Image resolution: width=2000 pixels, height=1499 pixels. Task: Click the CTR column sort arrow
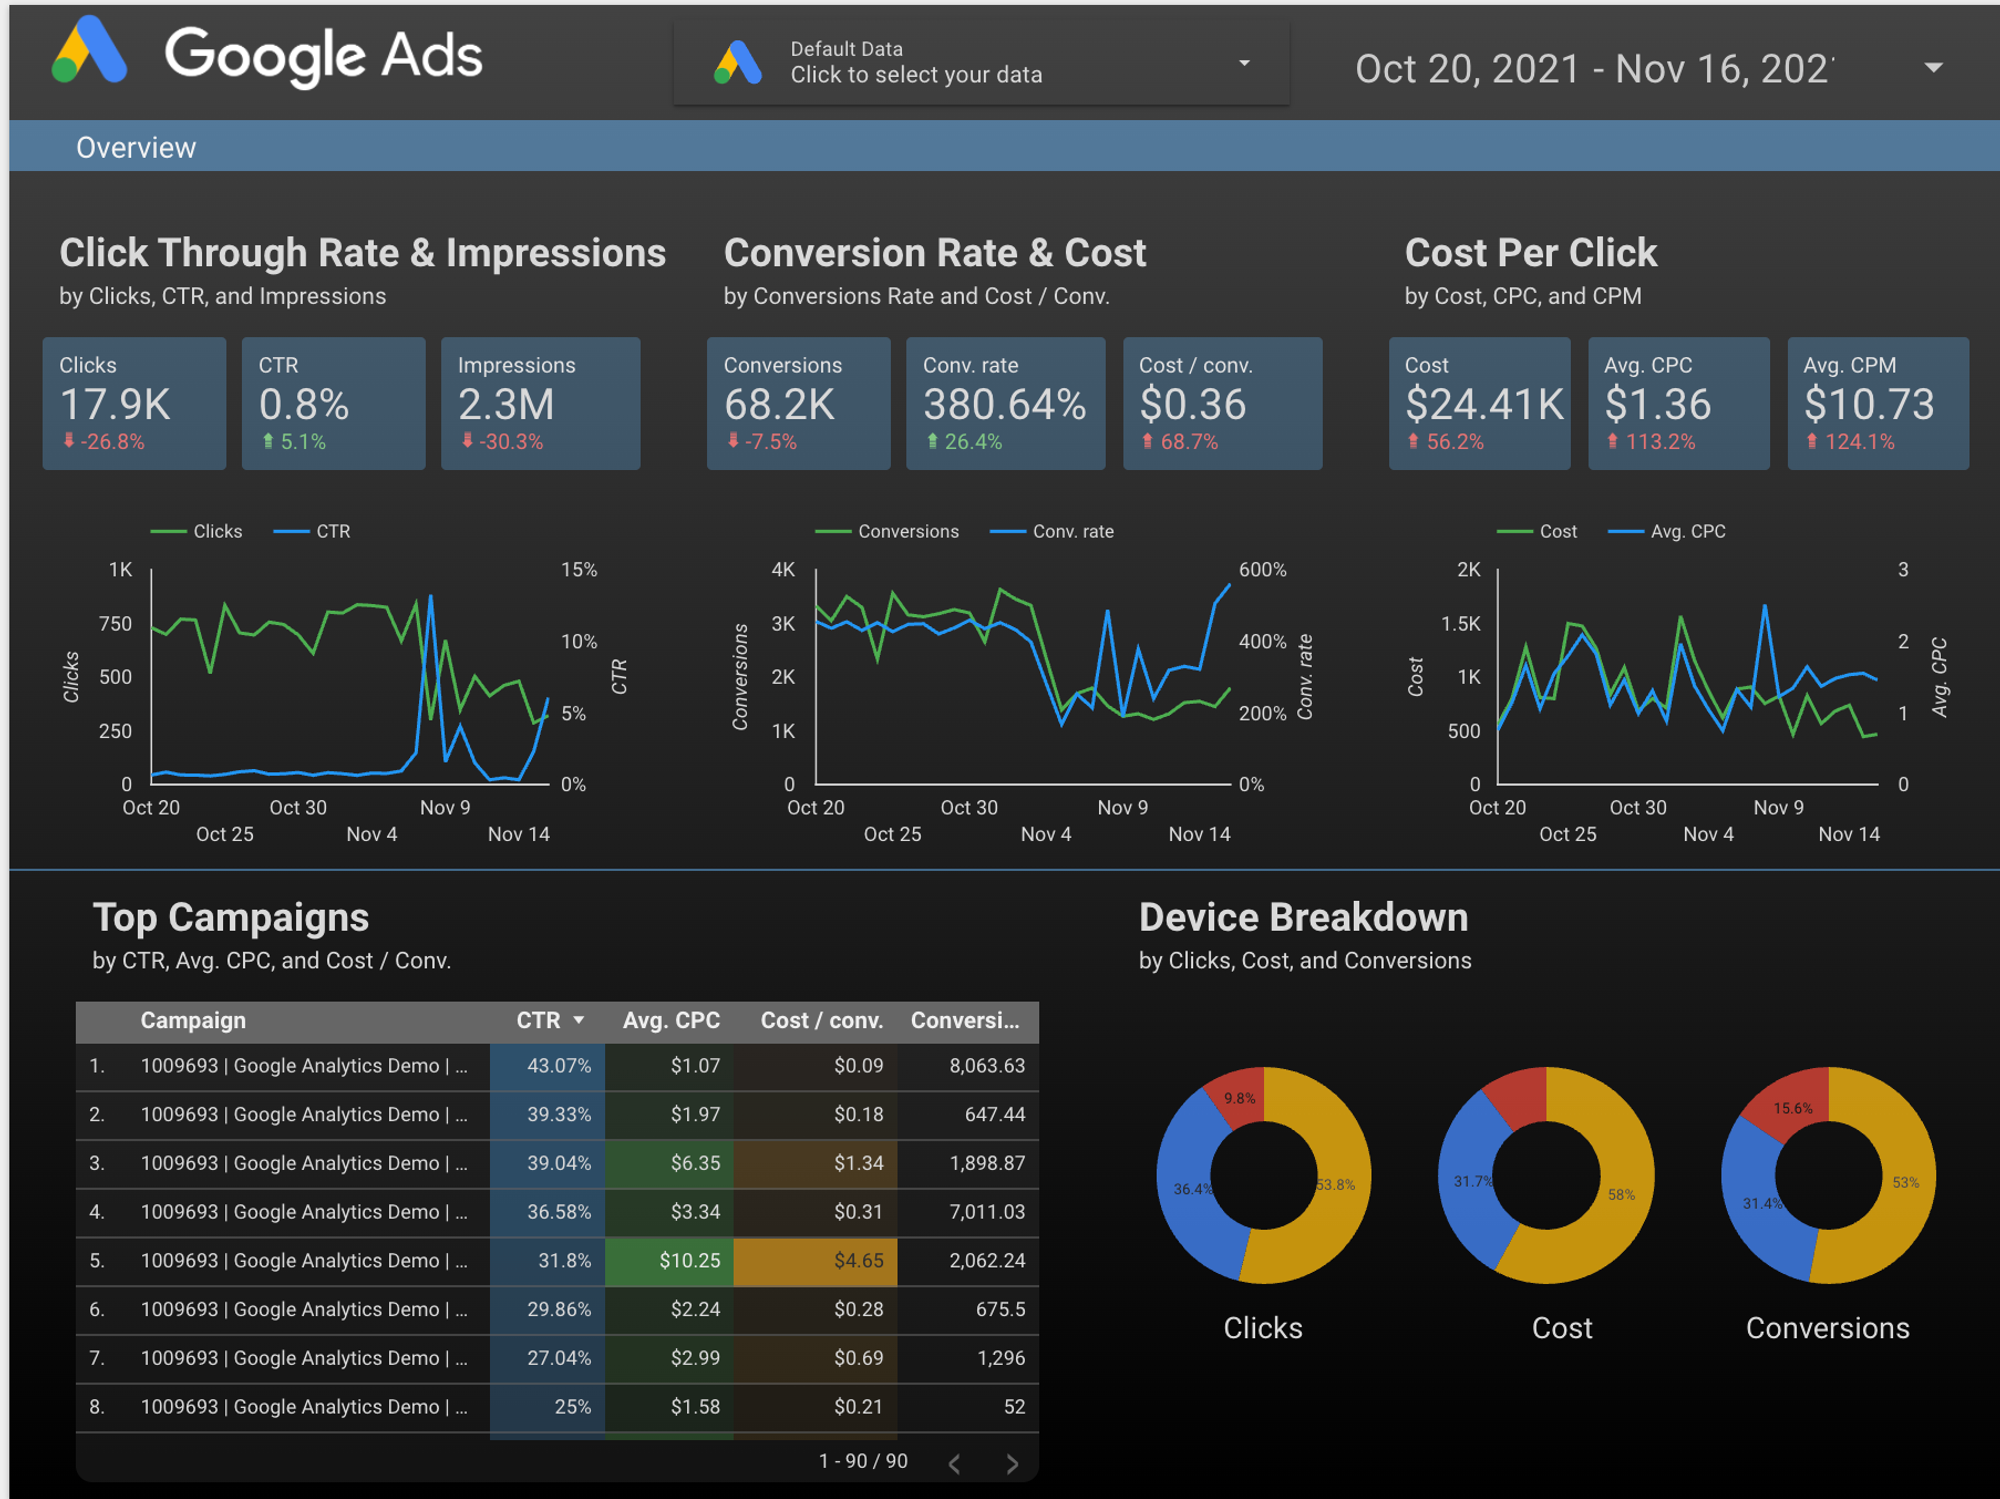coord(578,1020)
